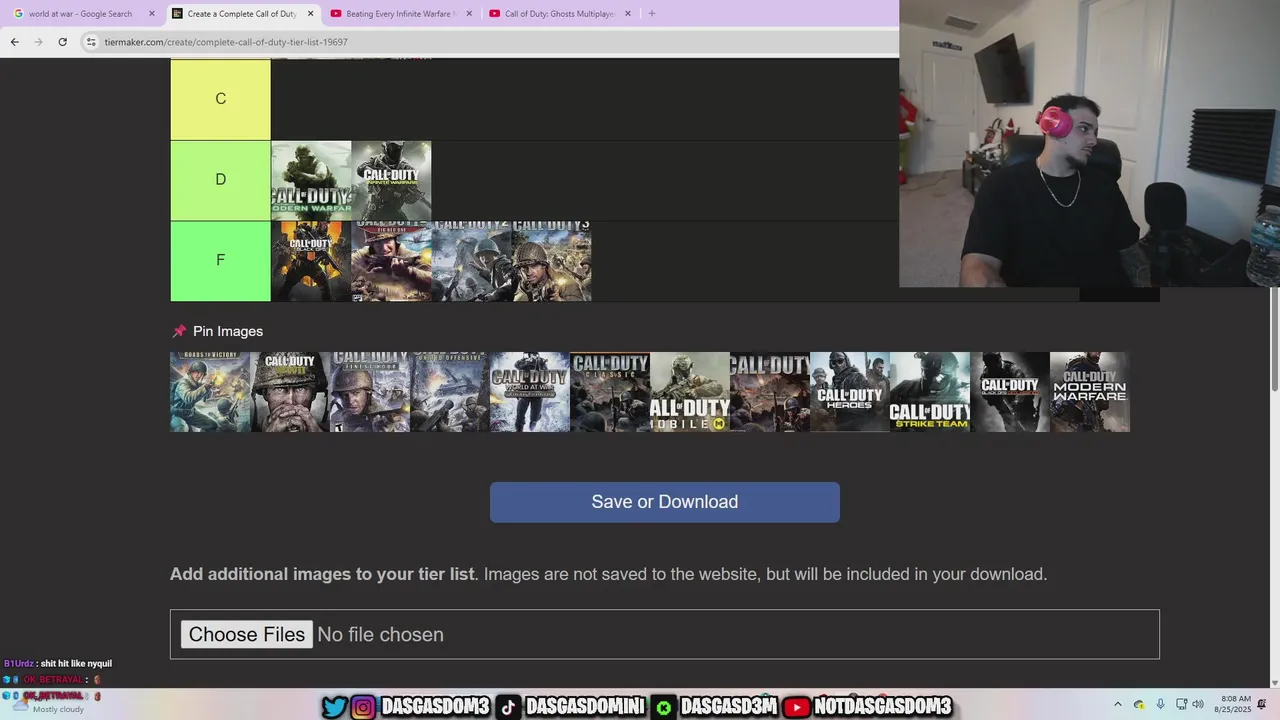This screenshot has width=1280, height=720.
Task: Click the light green D tier label
Action: [220, 180]
